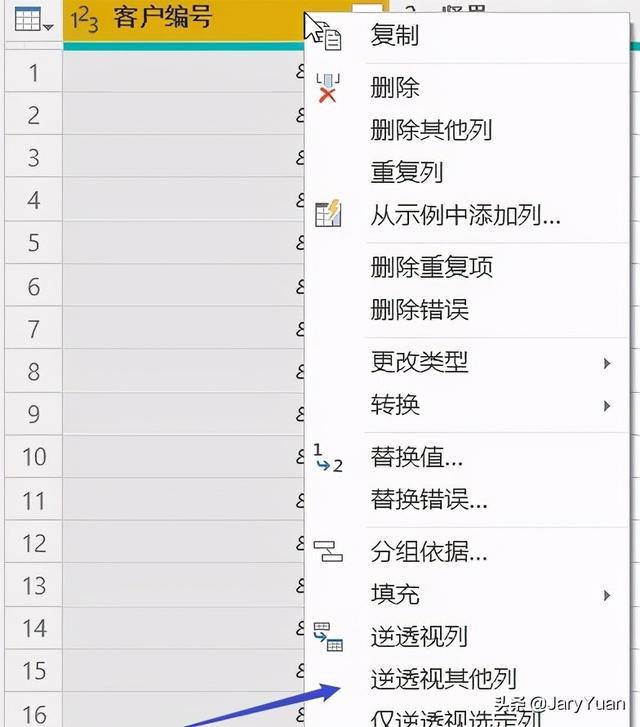The width and height of the screenshot is (640, 727).
Task: Choose 删除错误 in context menu
Action: tap(419, 310)
